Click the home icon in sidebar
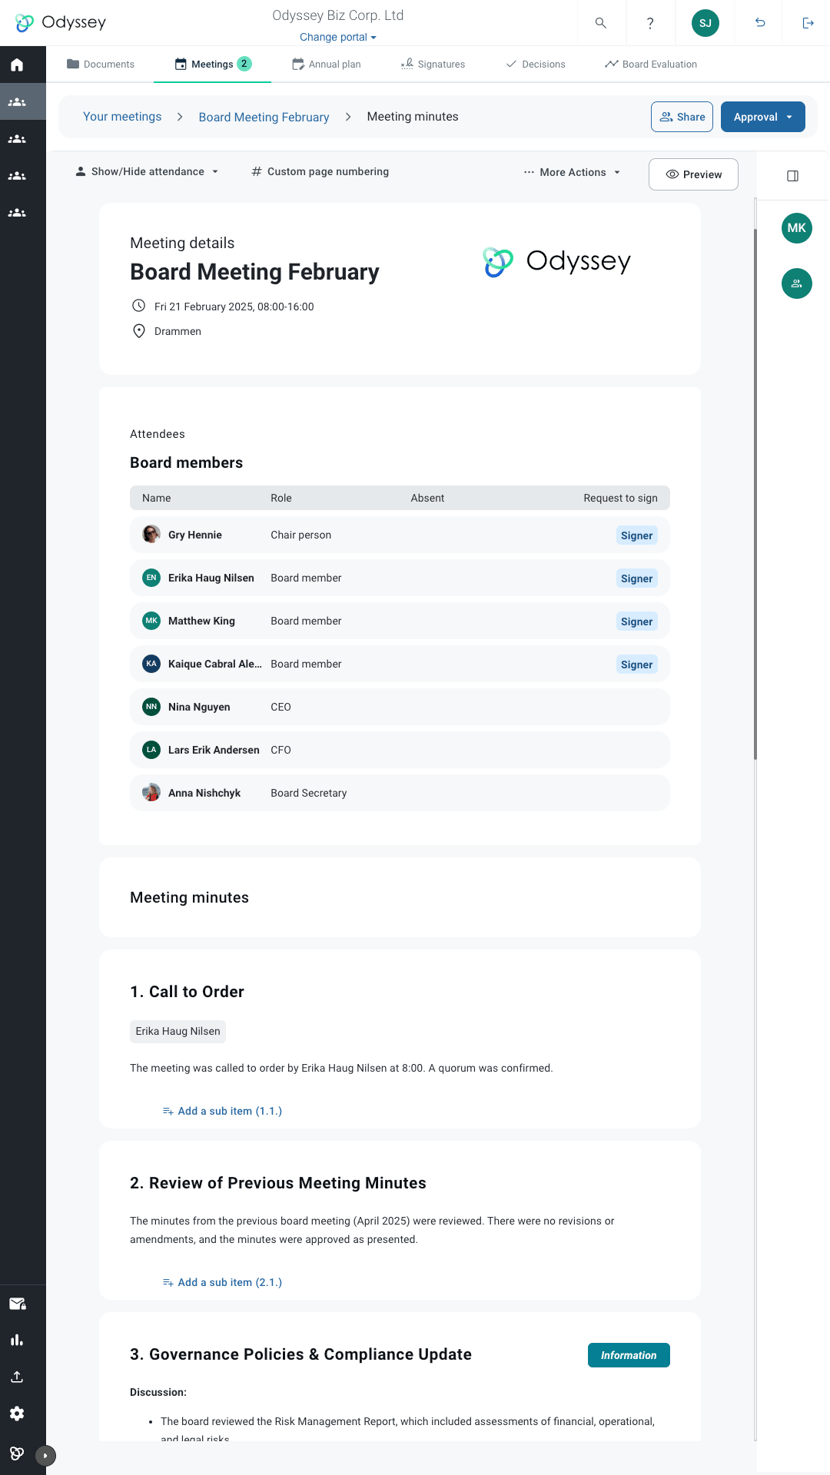Image resolution: width=830 pixels, height=1475 pixels. [17, 65]
